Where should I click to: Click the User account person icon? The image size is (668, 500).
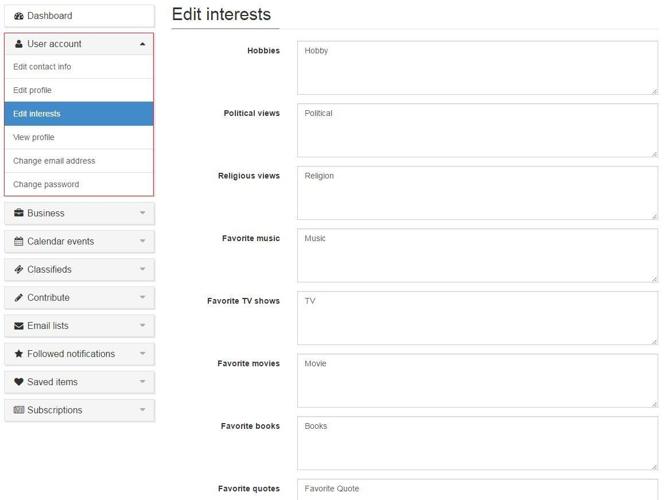pos(19,44)
